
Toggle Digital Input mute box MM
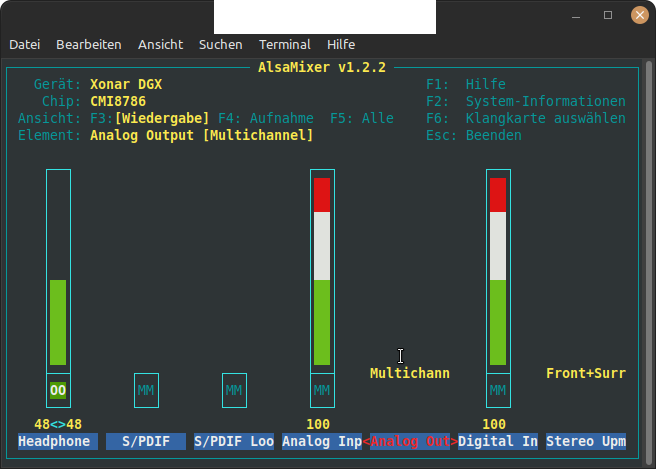tap(498, 390)
